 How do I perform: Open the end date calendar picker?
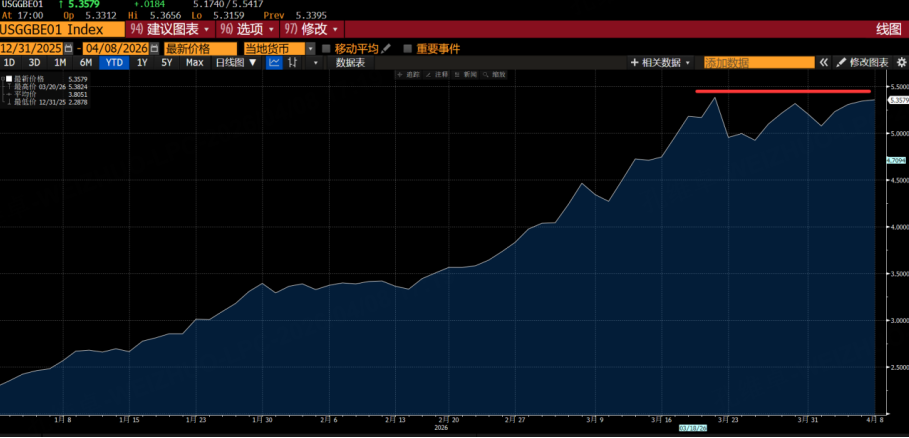(x=154, y=49)
